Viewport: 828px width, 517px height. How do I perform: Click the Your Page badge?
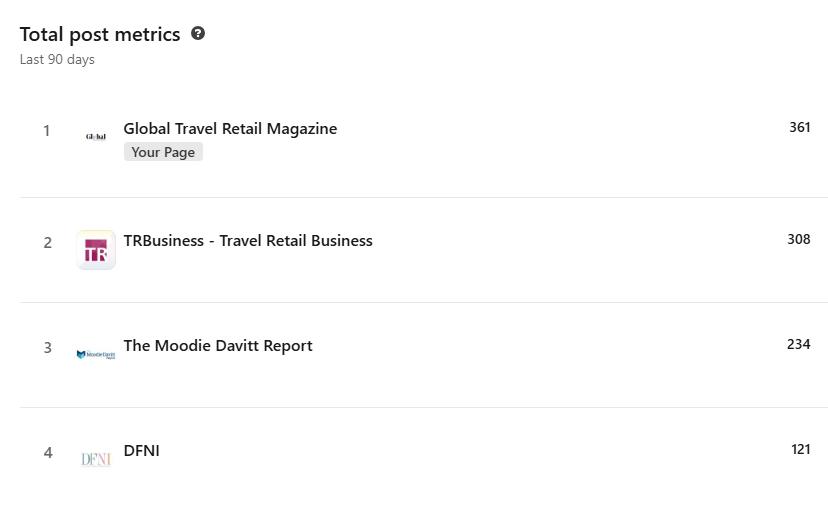click(x=163, y=152)
